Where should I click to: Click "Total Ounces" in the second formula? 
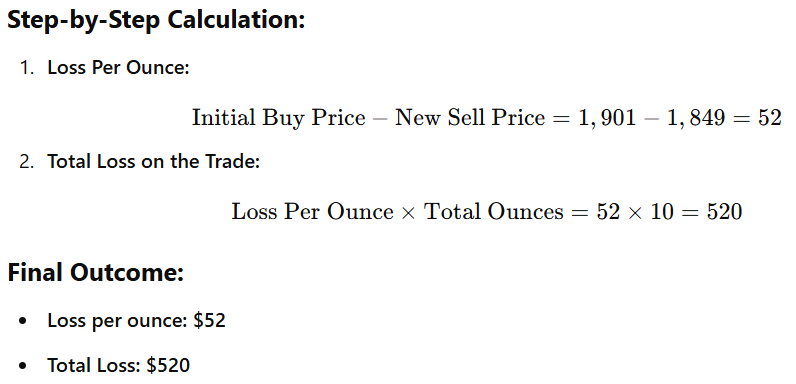pos(493,211)
